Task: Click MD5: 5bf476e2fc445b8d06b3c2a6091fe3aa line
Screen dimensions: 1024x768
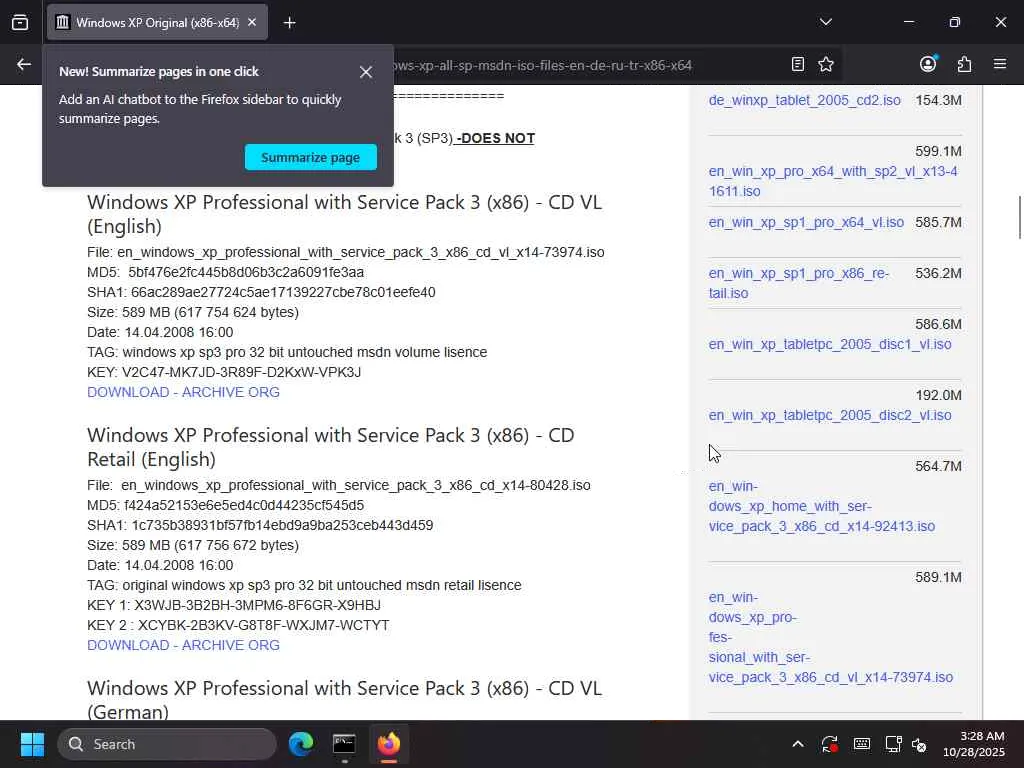Action: pyautogui.click(x=225, y=272)
